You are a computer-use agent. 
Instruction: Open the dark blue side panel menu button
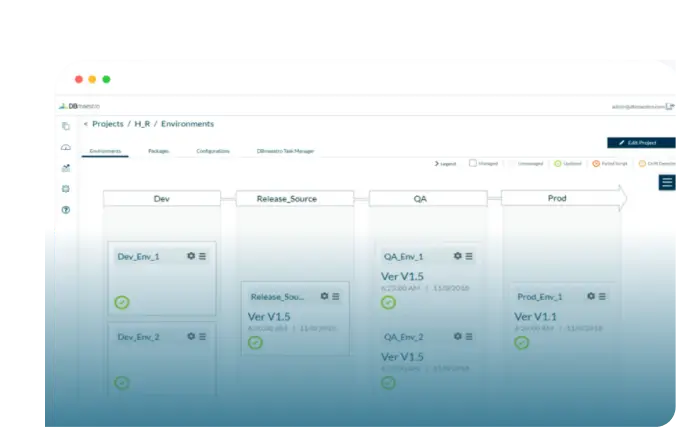point(667,182)
